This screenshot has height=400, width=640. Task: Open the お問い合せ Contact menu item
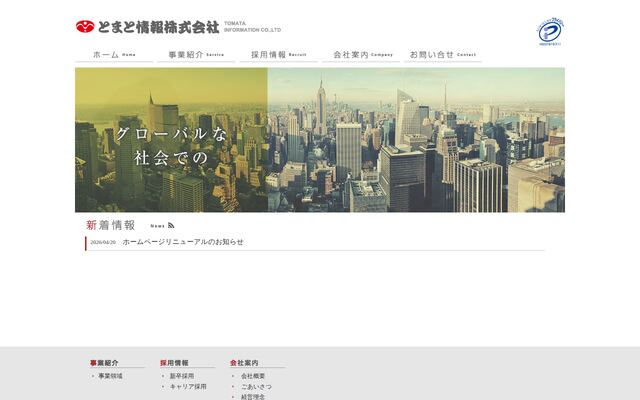[x=443, y=55]
